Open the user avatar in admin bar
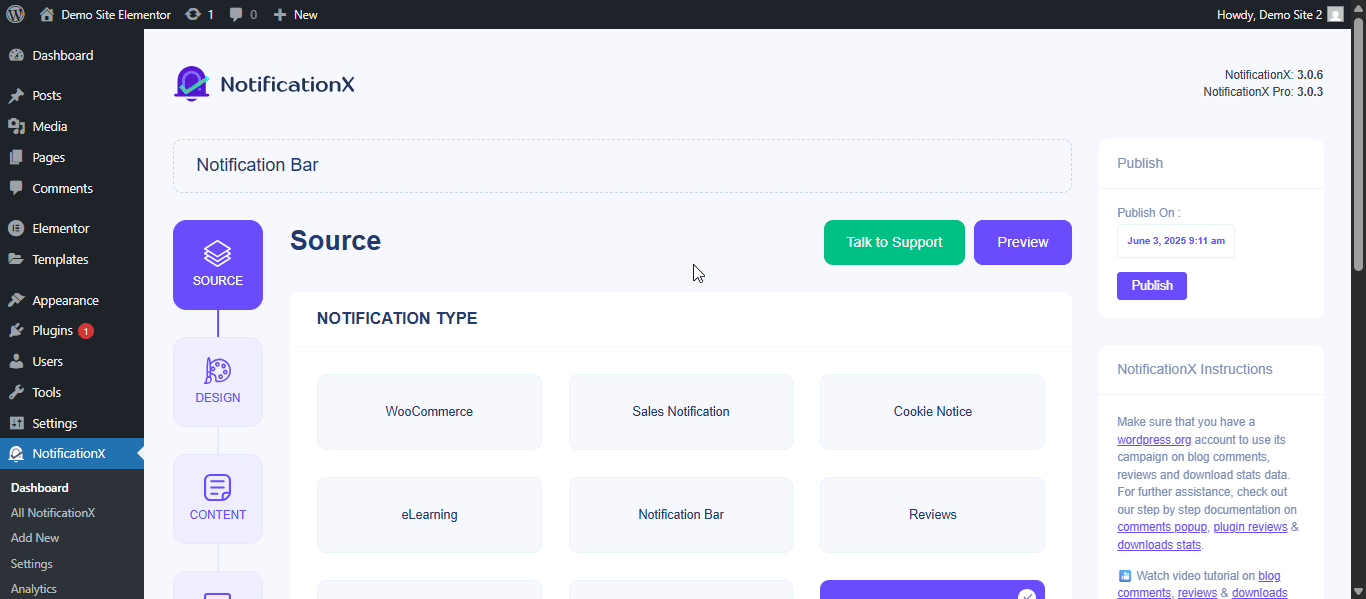Viewport: 1366px width, 599px height. tap(1335, 14)
